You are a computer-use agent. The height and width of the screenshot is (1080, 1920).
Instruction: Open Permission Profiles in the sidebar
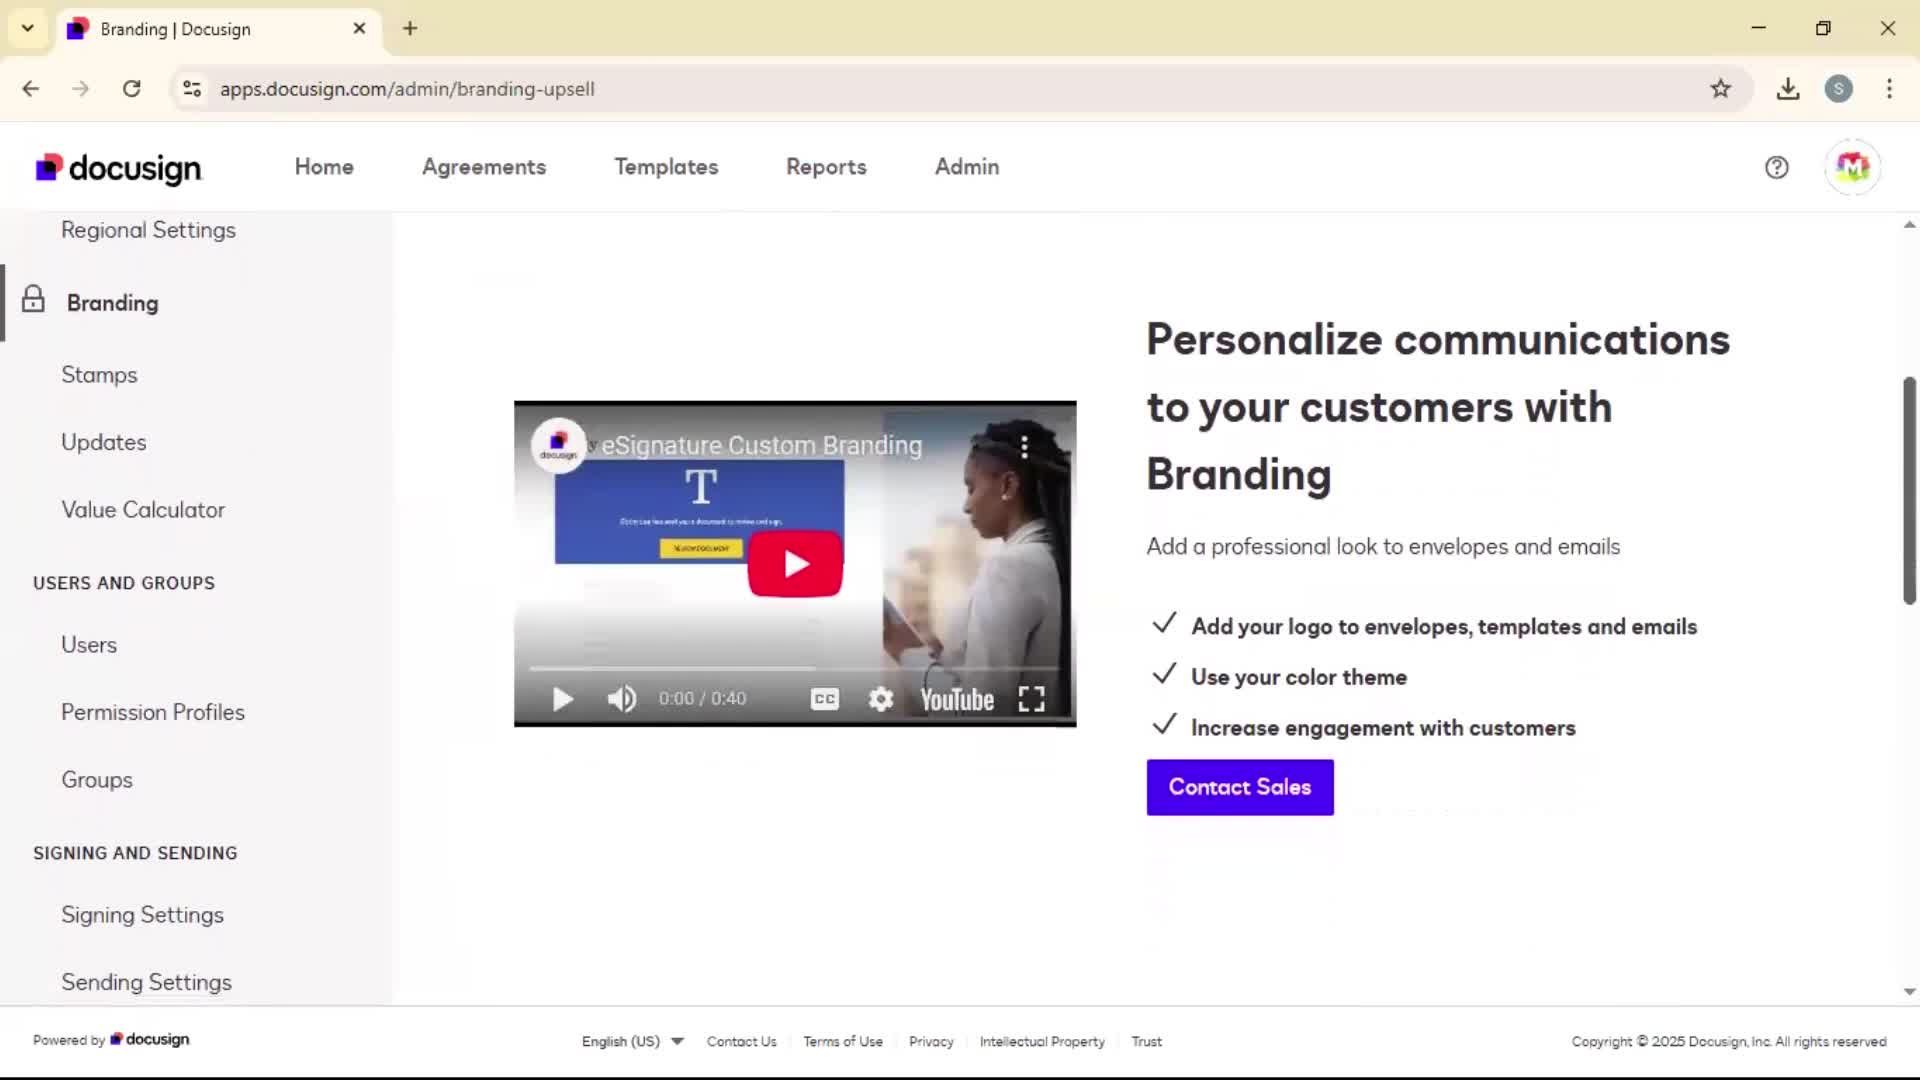point(153,712)
